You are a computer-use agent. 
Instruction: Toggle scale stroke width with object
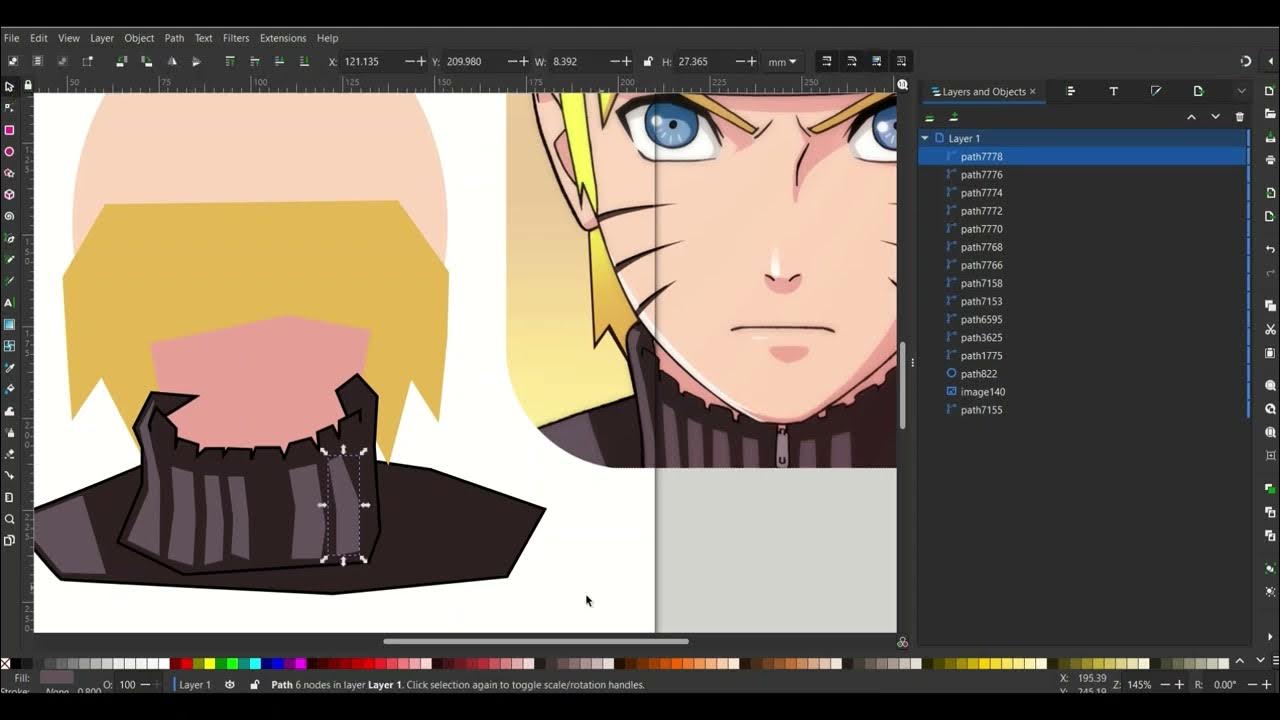(827, 61)
